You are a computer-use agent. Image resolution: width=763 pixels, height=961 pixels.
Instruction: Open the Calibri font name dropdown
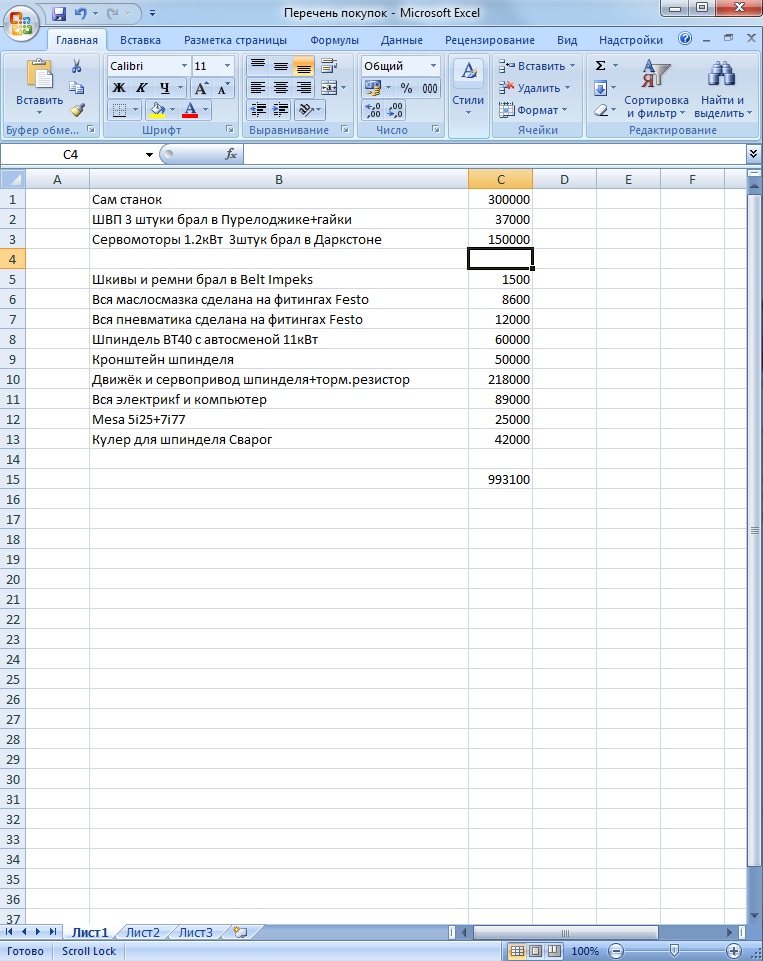pyautogui.click(x=184, y=66)
